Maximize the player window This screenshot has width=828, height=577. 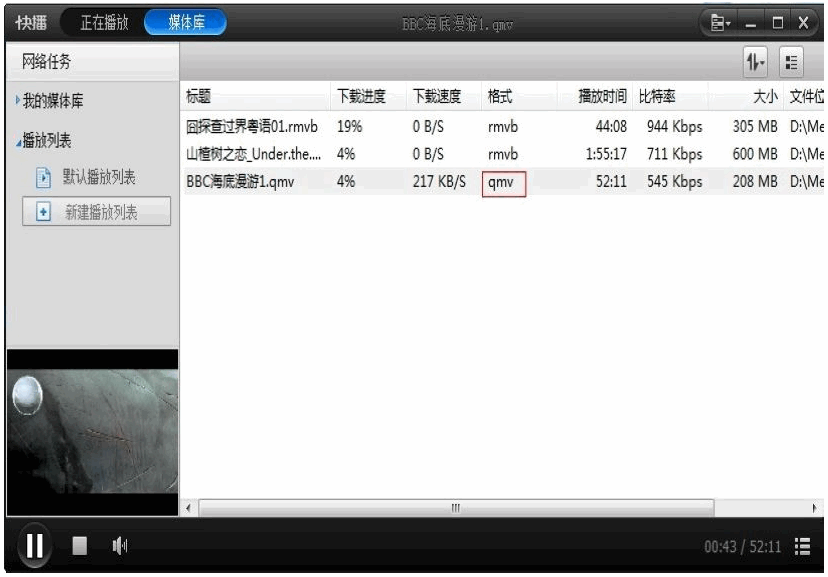pos(777,23)
